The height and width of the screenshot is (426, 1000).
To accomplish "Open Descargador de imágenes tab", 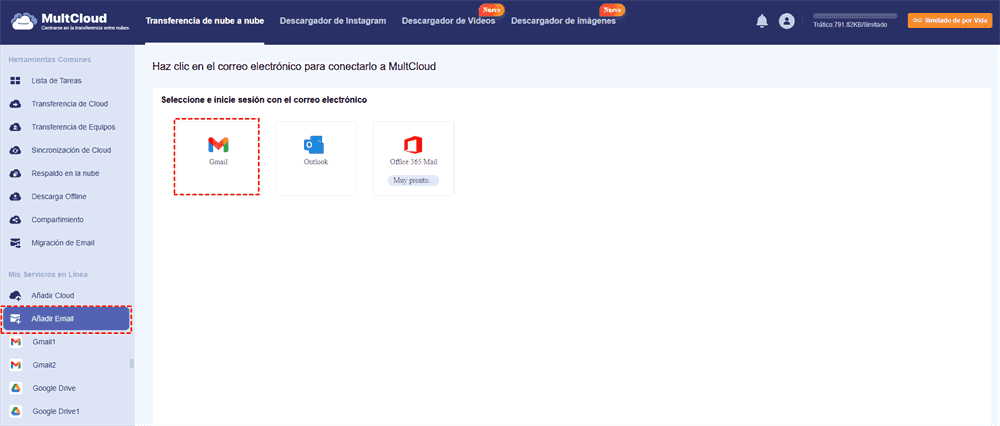I will pos(564,21).
